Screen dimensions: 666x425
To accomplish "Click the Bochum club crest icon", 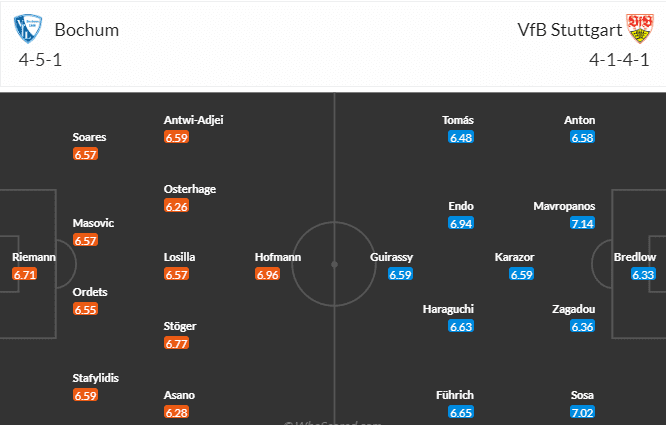I will [x=30, y=29].
